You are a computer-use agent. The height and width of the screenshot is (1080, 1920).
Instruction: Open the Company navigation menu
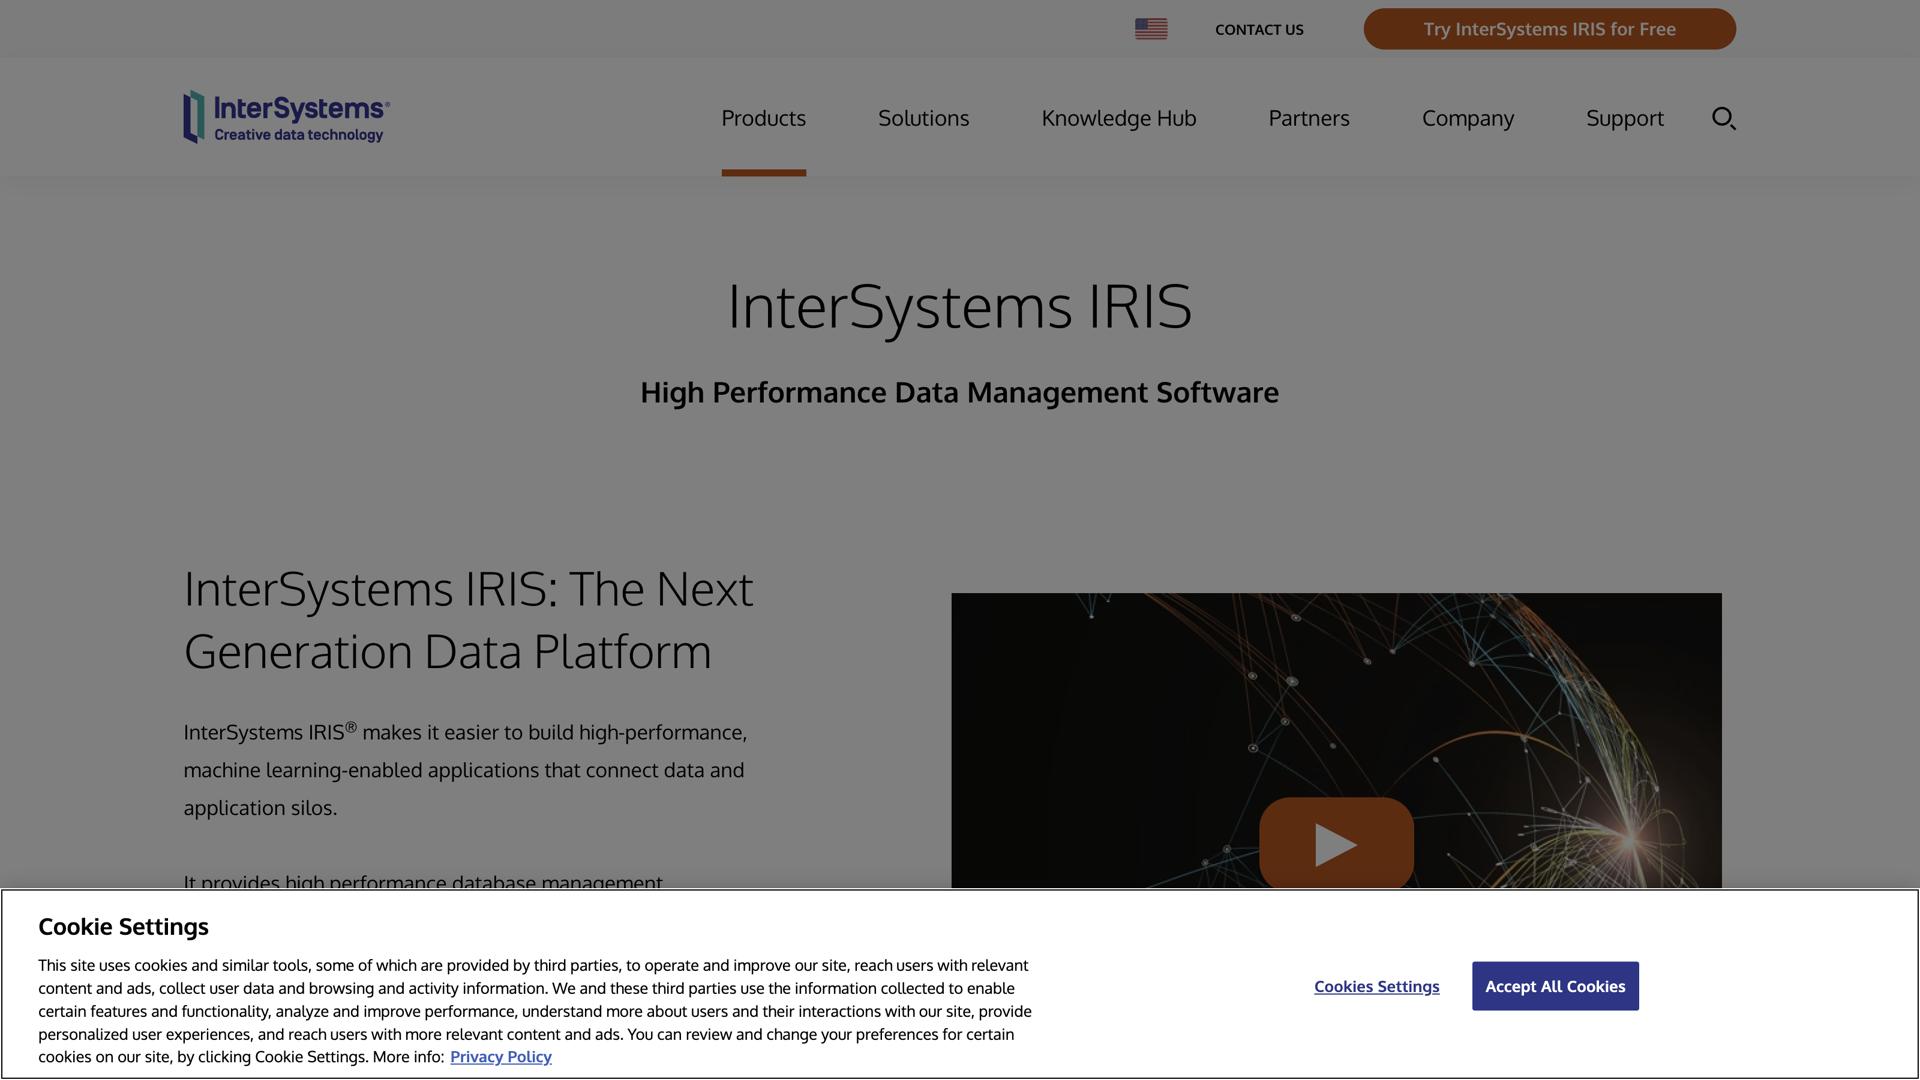coord(1467,117)
